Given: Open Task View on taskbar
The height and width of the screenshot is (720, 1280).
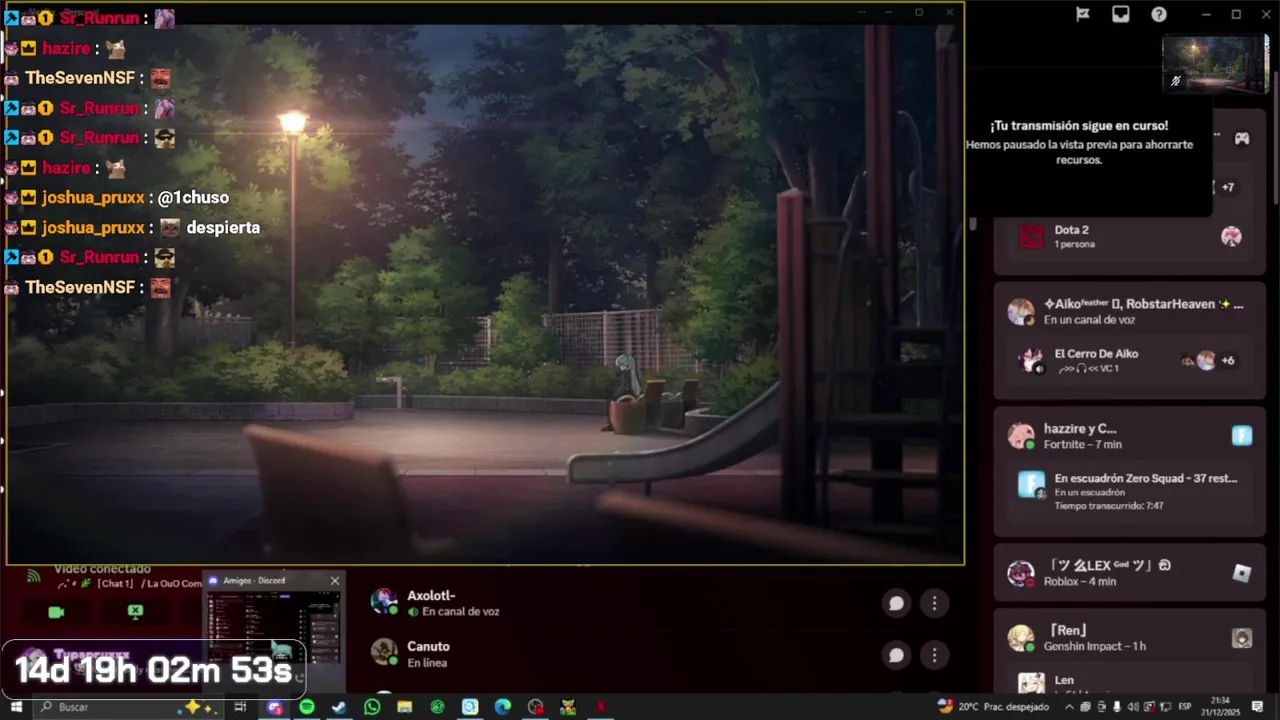Looking at the screenshot, I should point(240,707).
